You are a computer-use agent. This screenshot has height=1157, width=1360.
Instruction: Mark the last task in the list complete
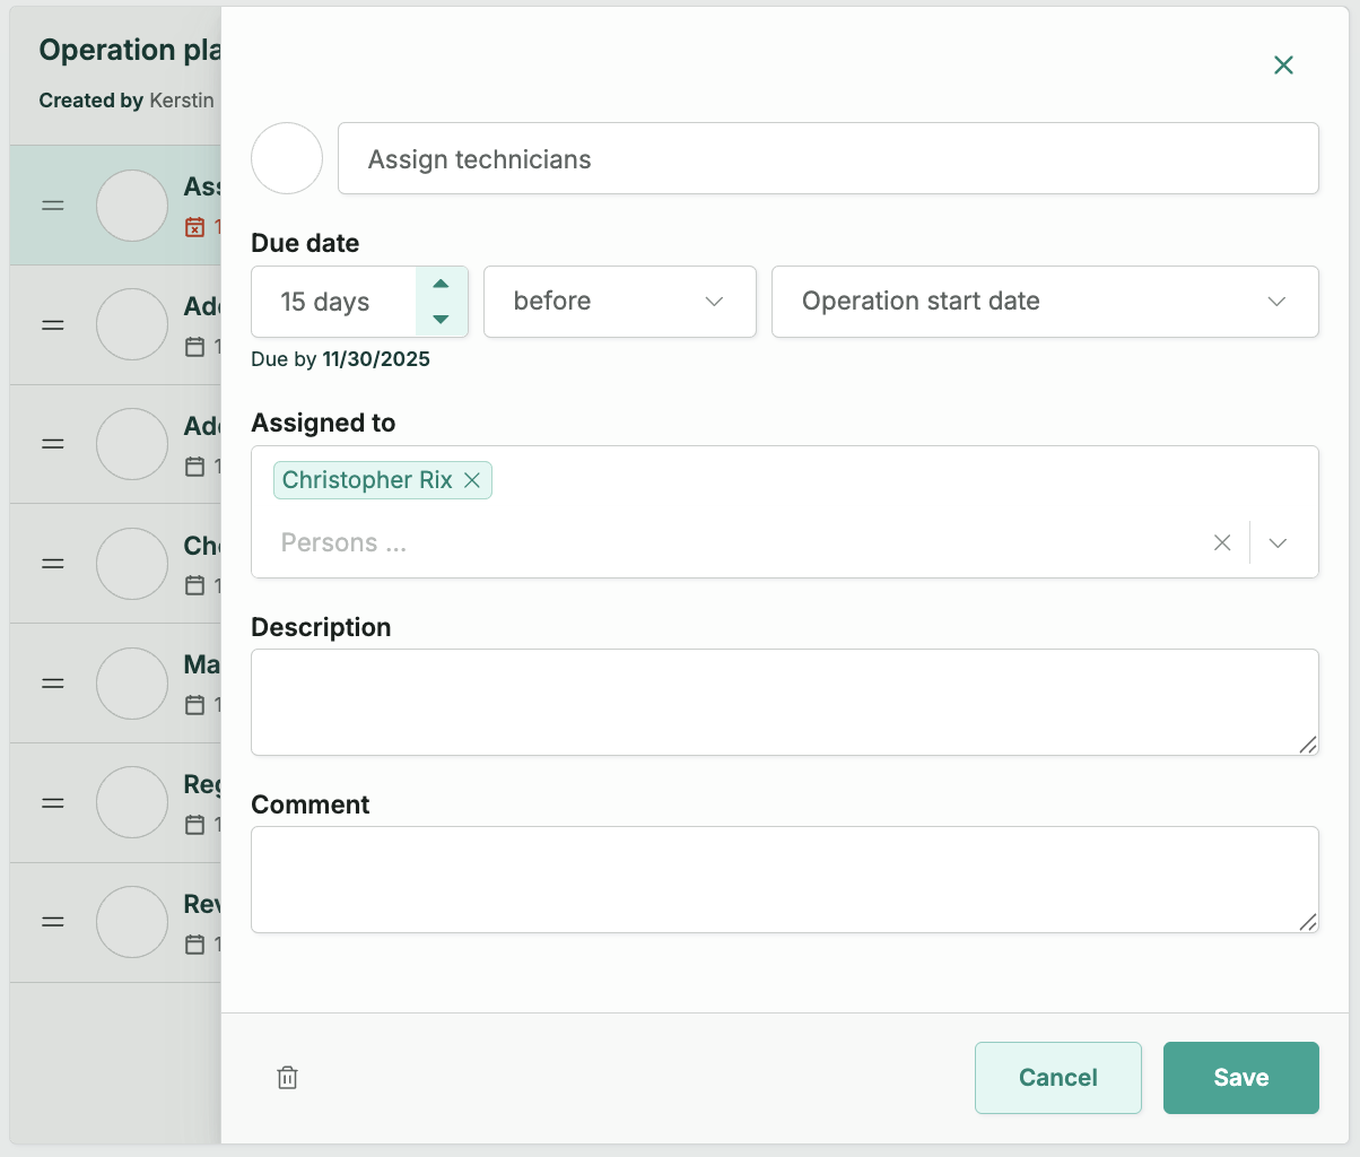tap(131, 922)
